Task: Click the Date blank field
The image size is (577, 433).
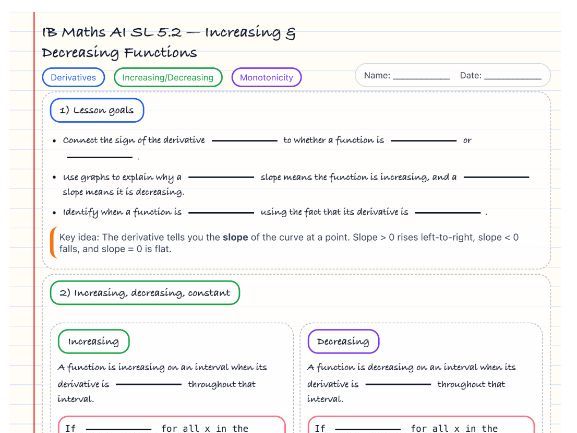Action: (513, 76)
